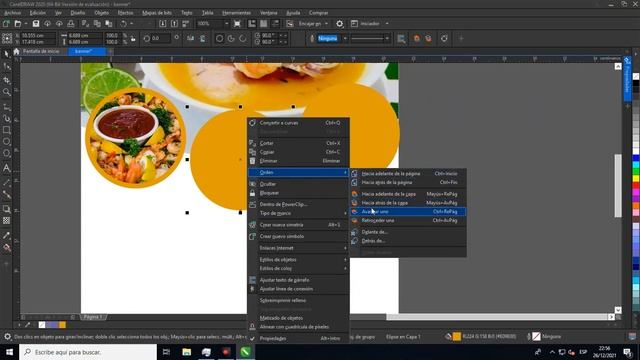Choose the full Ellipse shape icon in property bar
640x360 pixels.
[x=219, y=38]
